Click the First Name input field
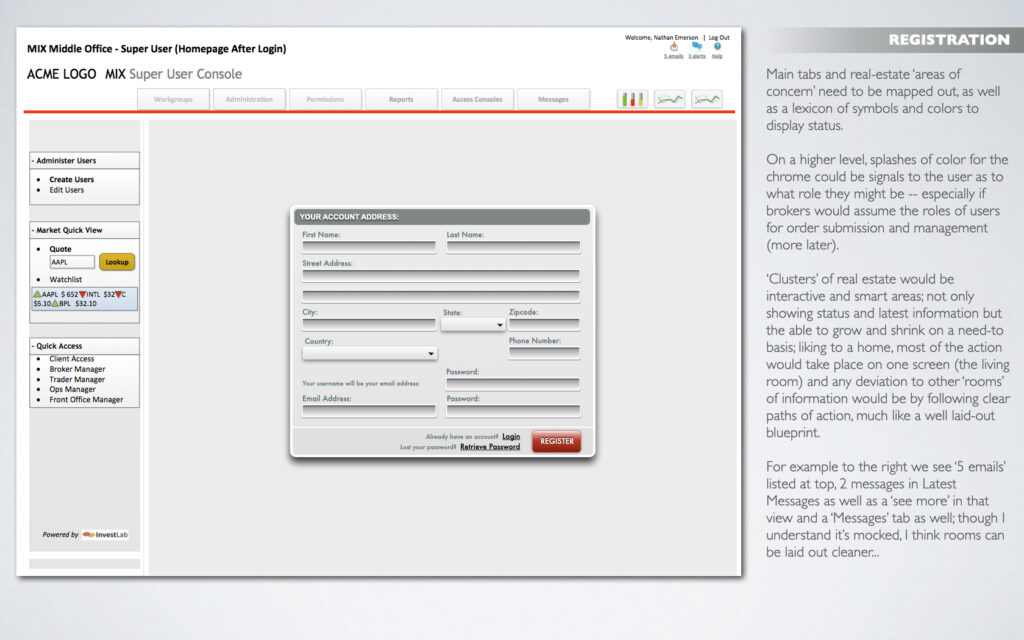 [369, 247]
